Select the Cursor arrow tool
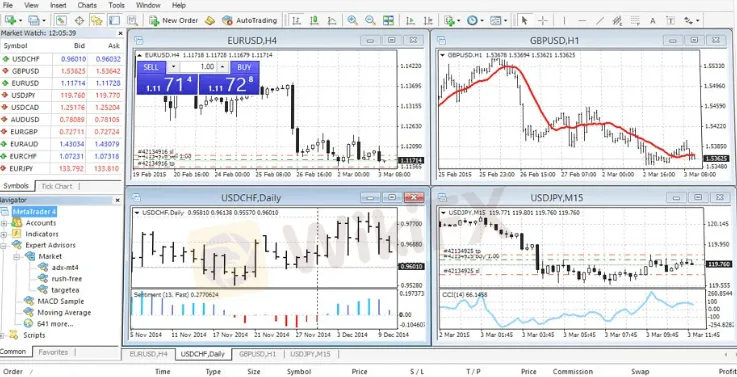Image resolution: width=737 pixels, height=377 pixels. click(525, 20)
